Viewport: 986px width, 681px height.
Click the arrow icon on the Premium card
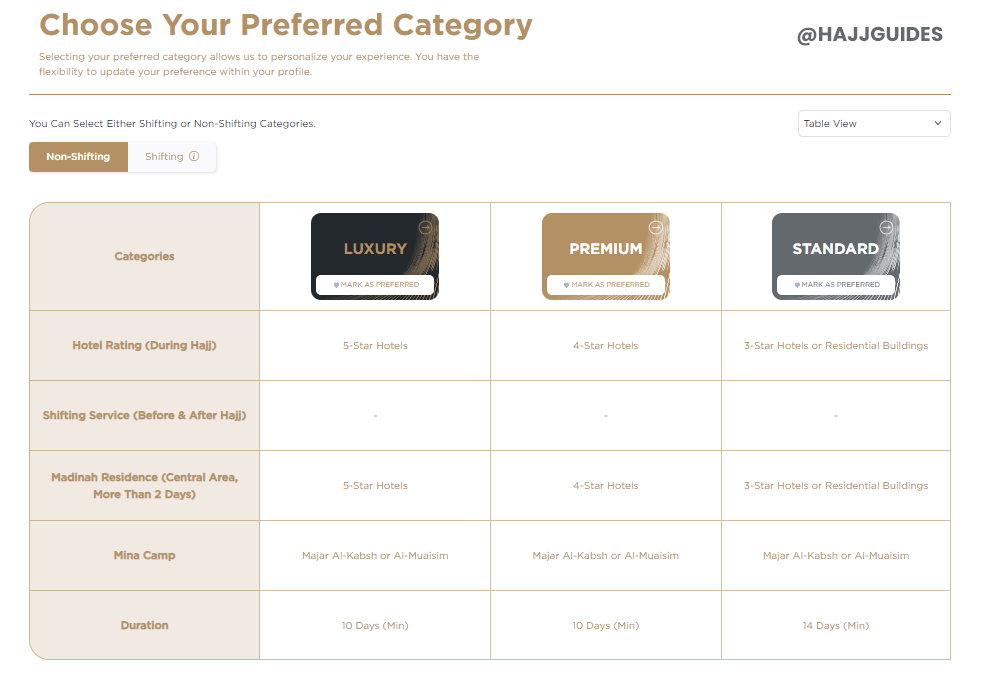(x=656, y=227)
